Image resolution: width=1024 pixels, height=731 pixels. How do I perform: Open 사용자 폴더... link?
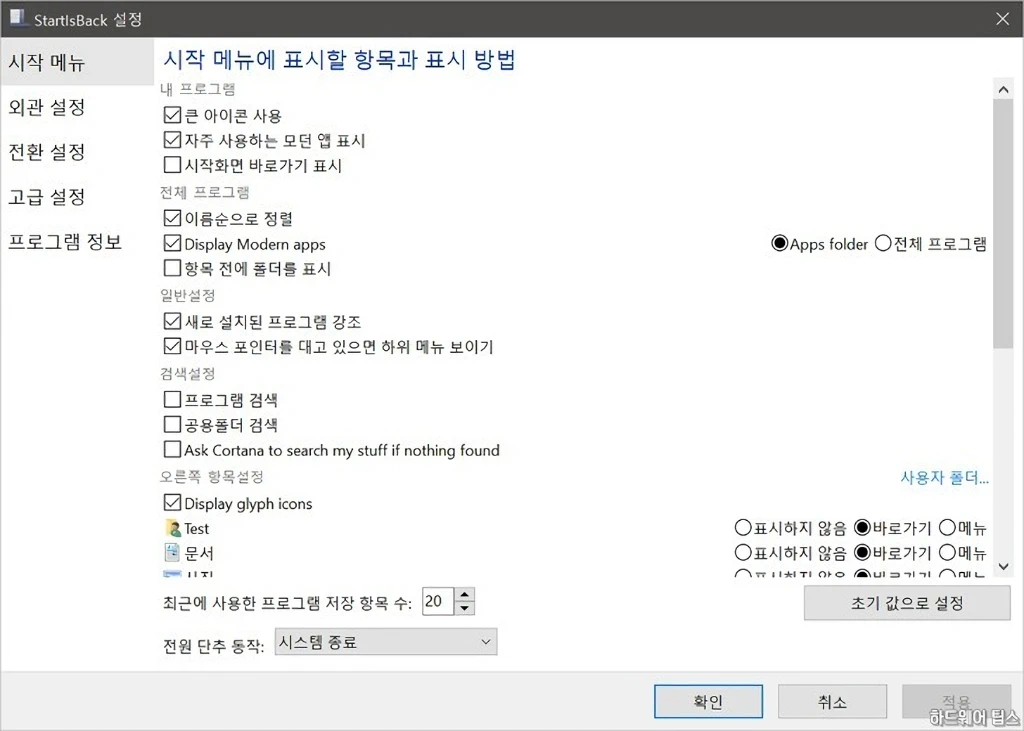tap(944, 478)
